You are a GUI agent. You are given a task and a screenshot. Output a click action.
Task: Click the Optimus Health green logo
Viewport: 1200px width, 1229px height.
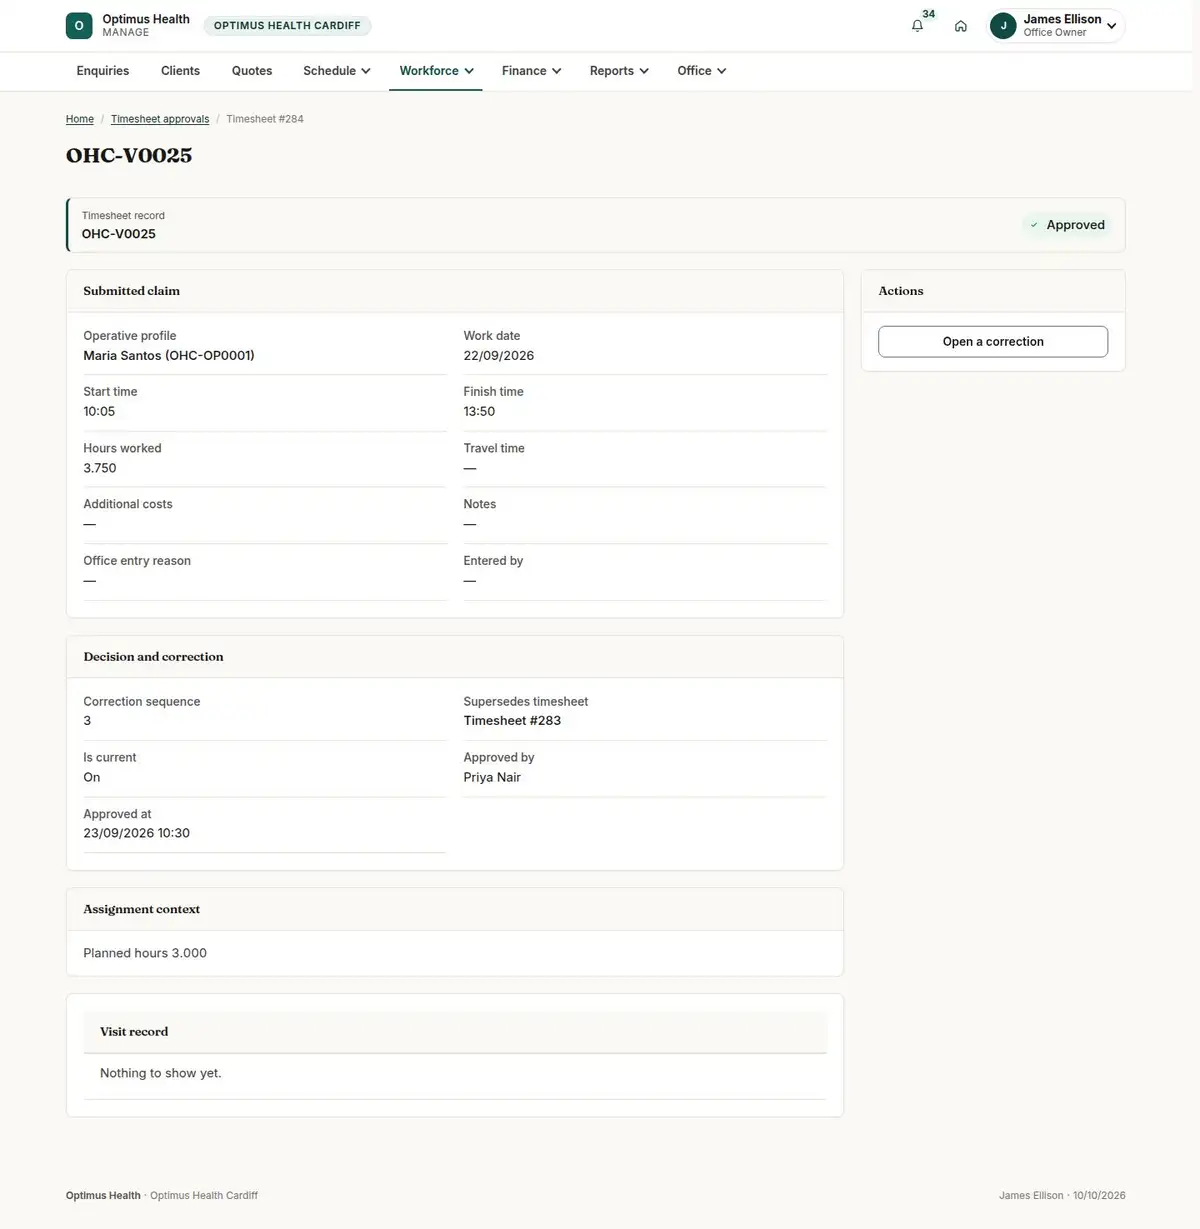point(79,26)
